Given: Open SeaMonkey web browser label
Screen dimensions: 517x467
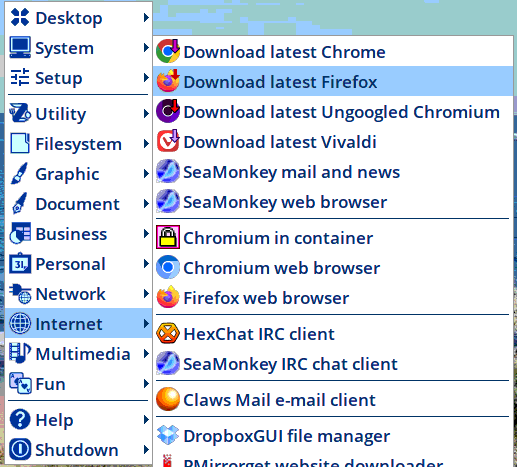Looking at the screenshot, I should [x=285, y=202].
